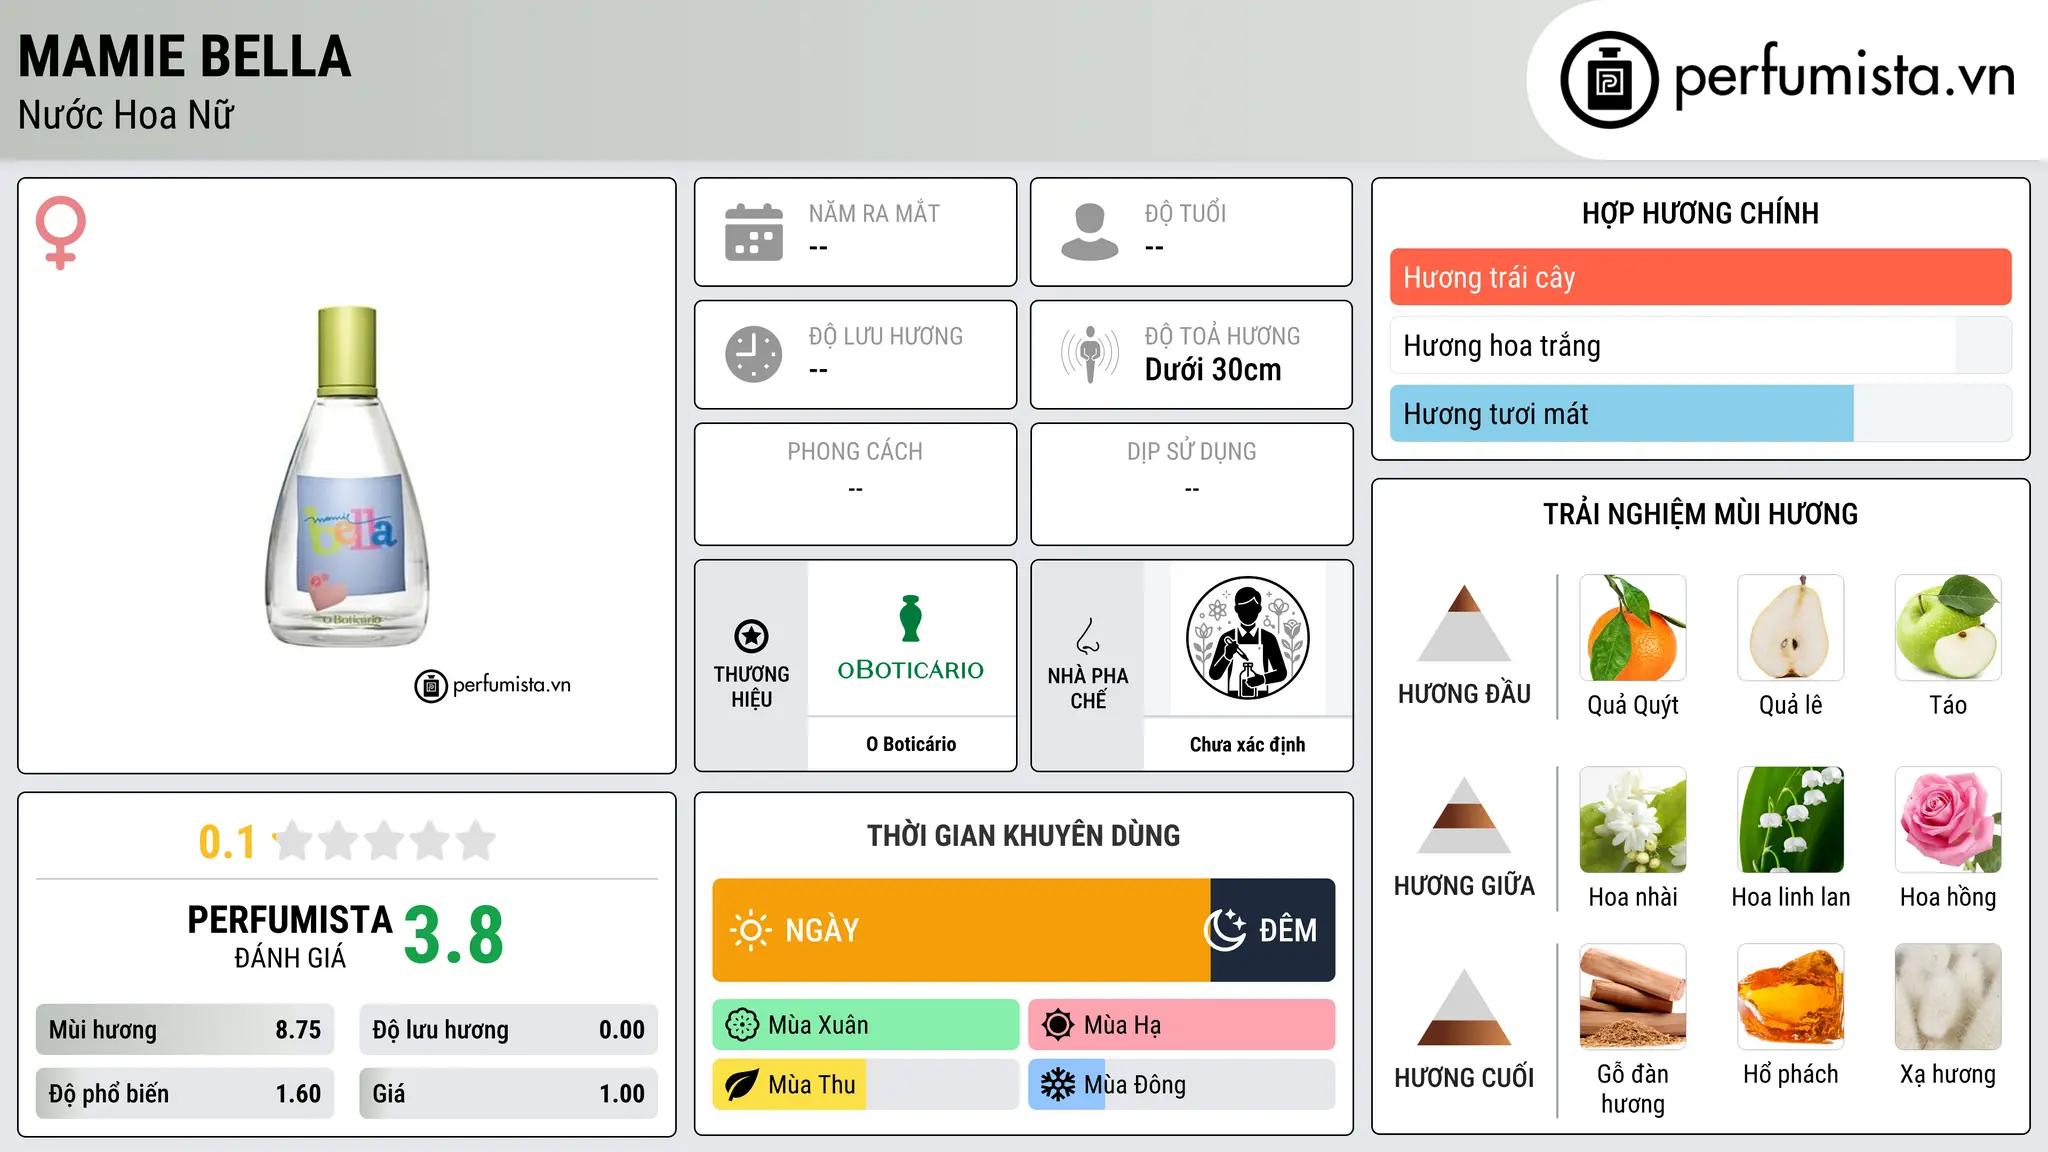
Task: Click the O Boticário brand name caption
Action: tap(911, 744)
